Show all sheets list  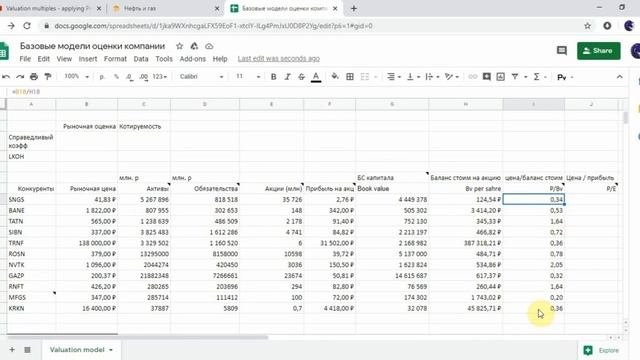pos(27,350)
